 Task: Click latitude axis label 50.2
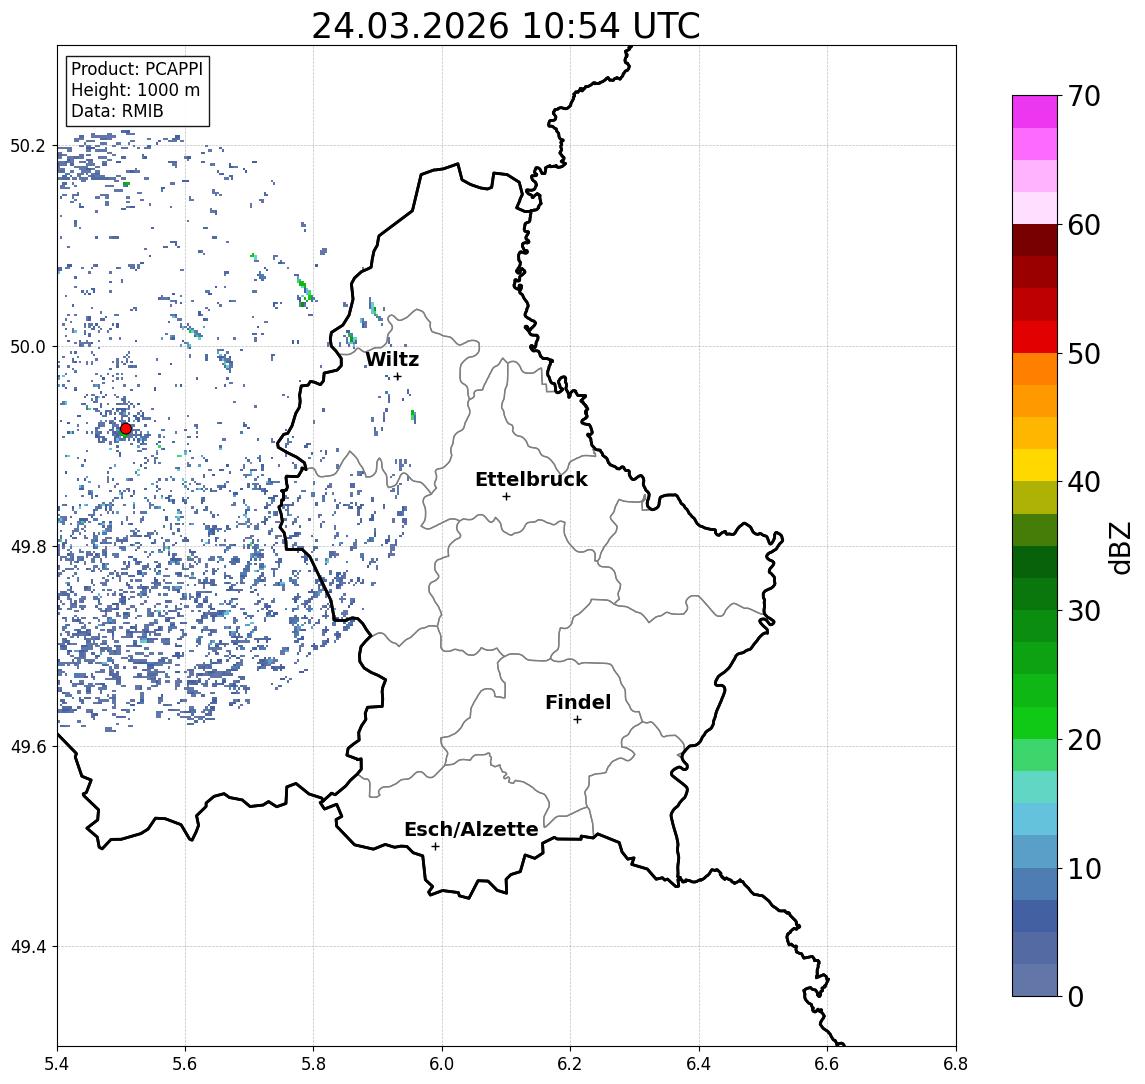point(28,145)
